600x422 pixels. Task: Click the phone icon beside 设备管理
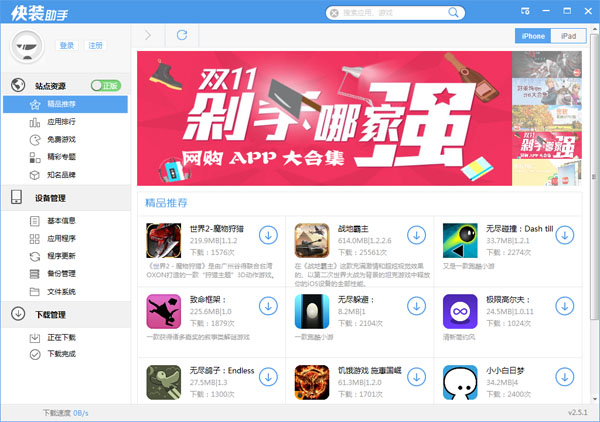coord(16,197)
